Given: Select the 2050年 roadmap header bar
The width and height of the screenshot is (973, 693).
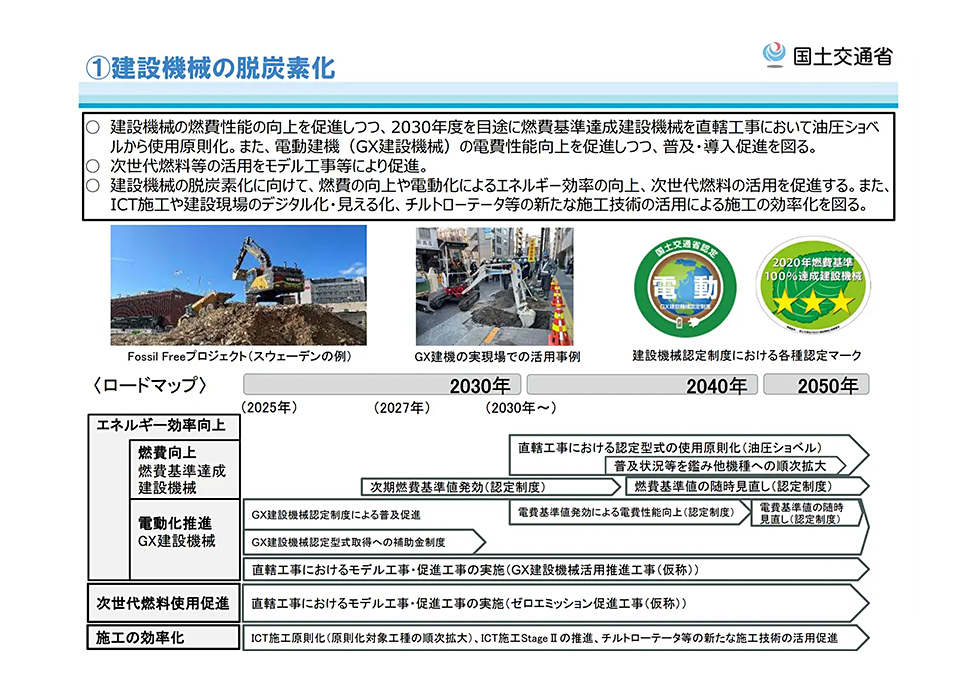Looking at the screenshot, I should (816, 385).
